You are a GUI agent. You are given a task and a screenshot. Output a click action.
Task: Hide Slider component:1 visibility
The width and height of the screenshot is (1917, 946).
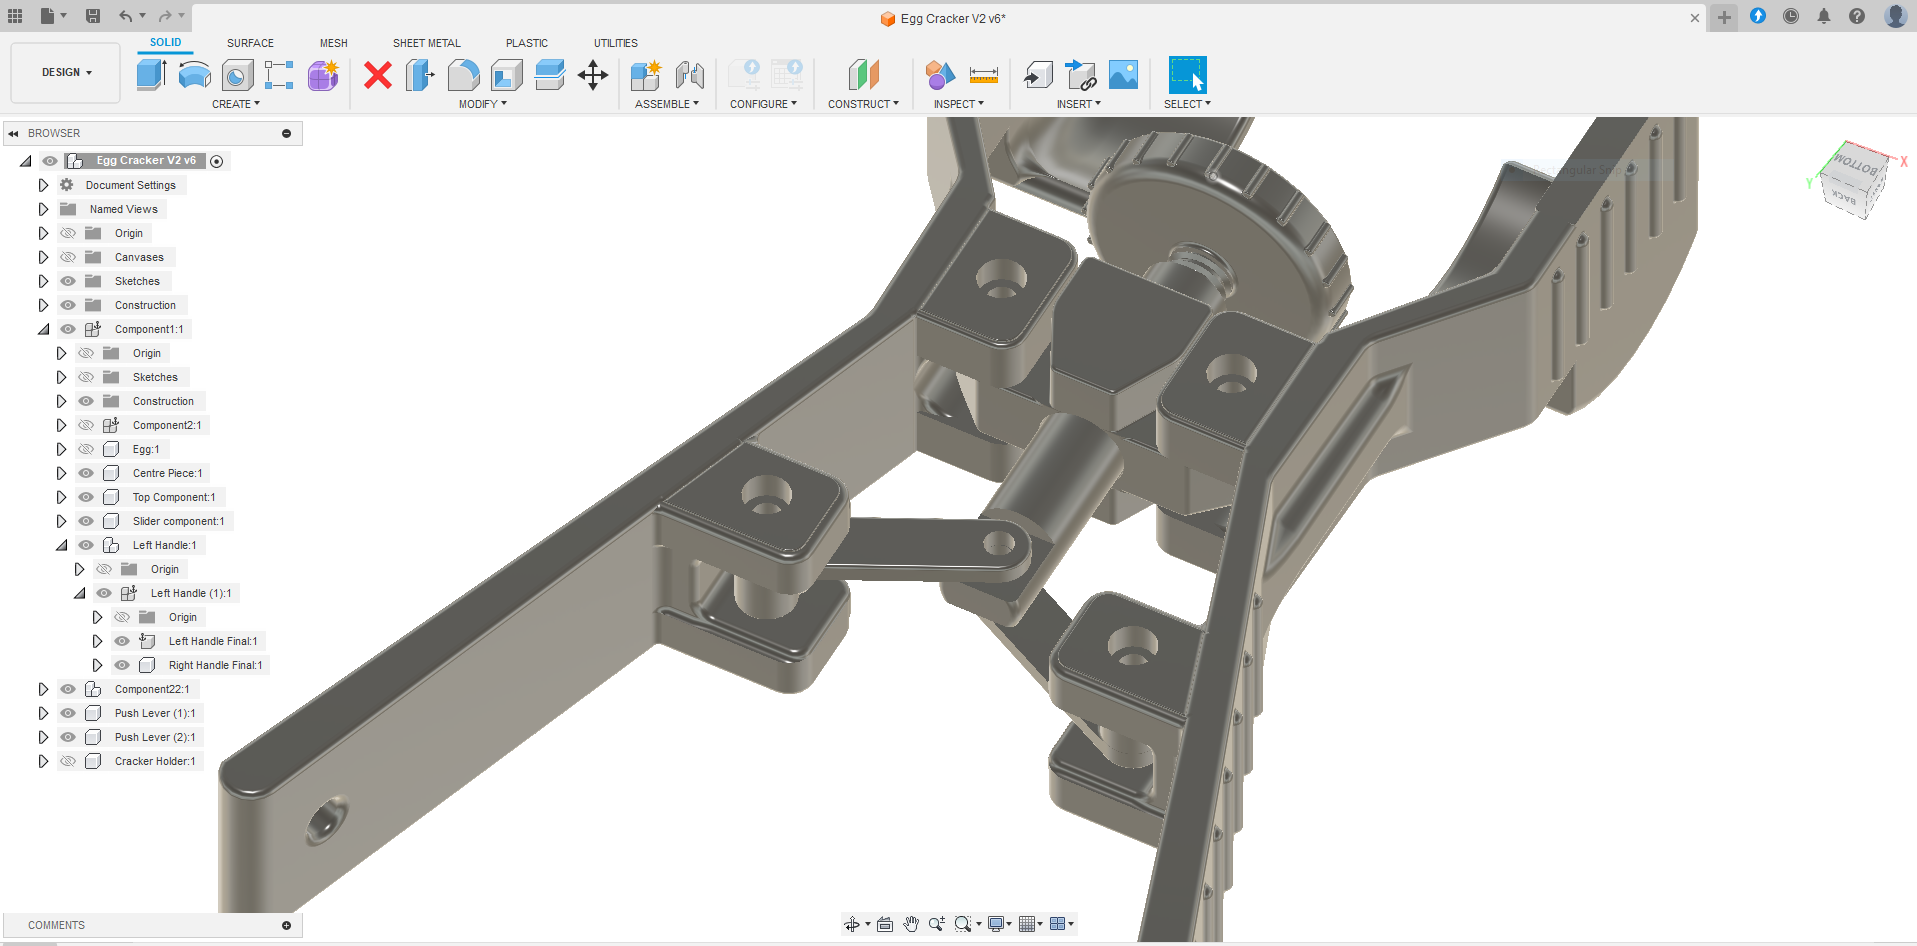tap(86, 521)
